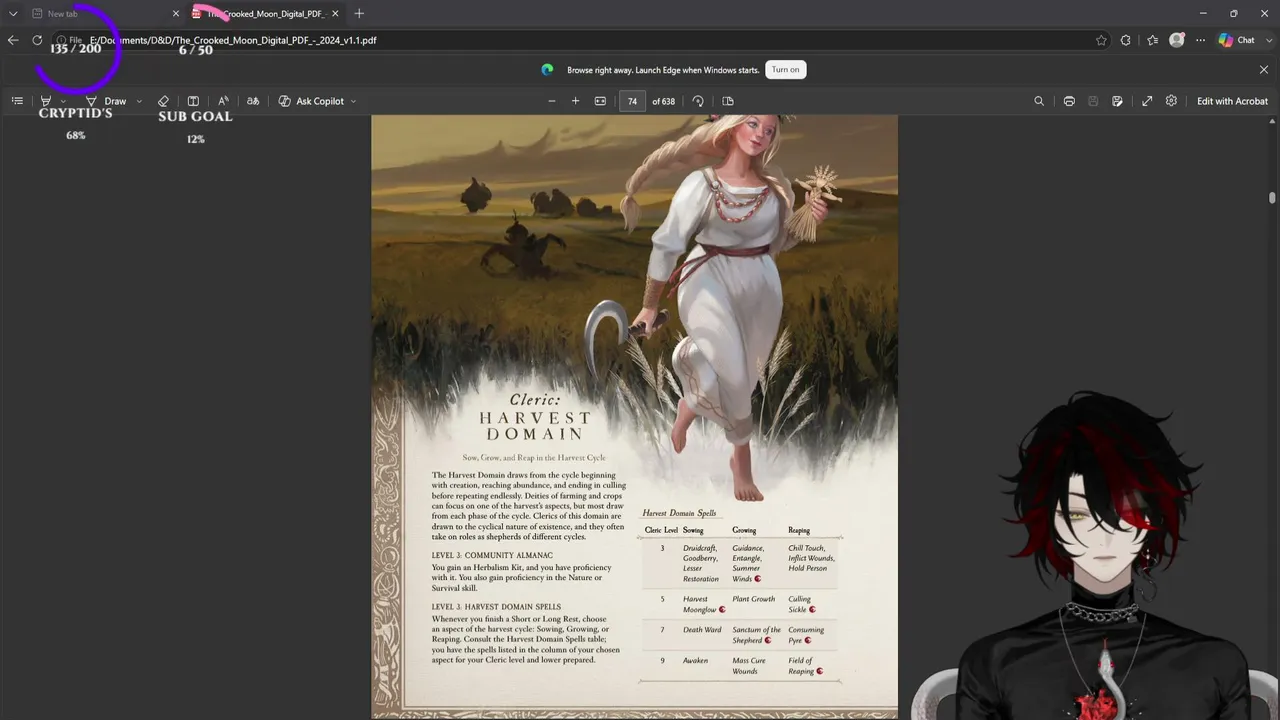This screenshot has width=1280, height=720.
Task: Click the greyed-out Save icon
Action: (x=1093, y=101)
